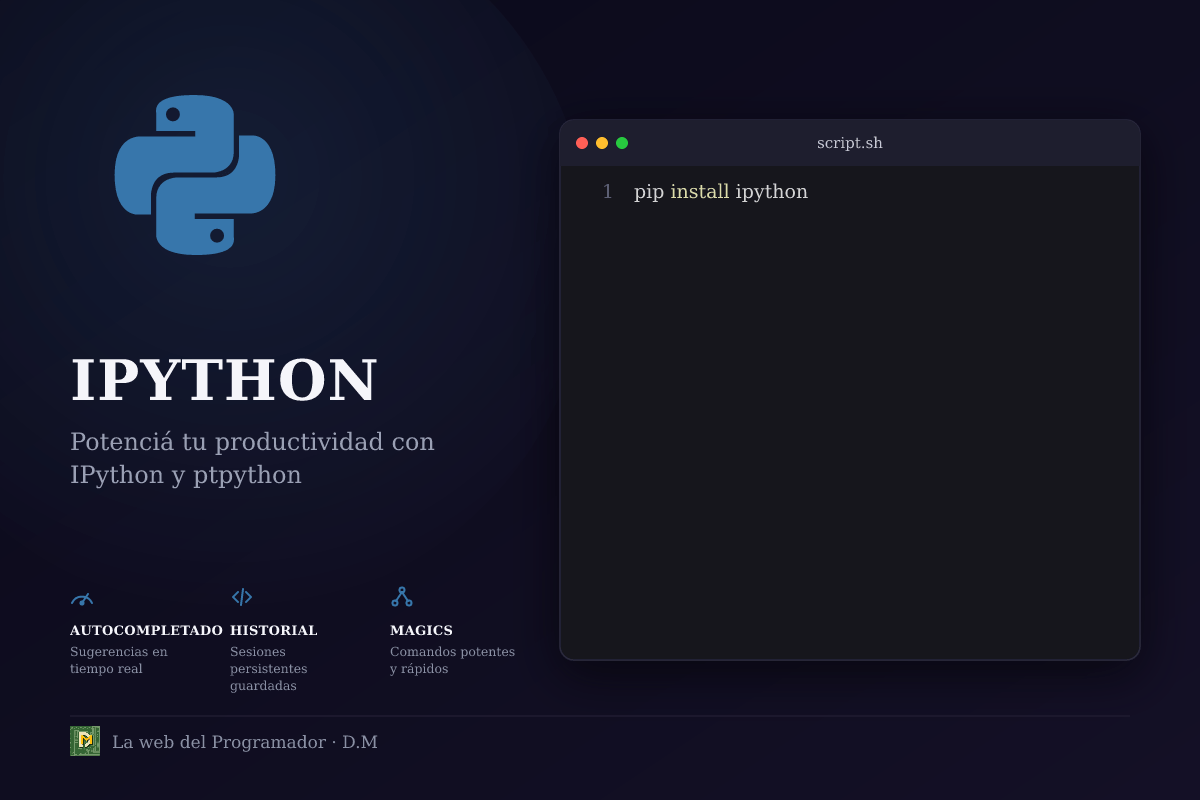This screenshot has width=1200, height=800.
Task: Click the HISTORIAL label
Action: point(274,631)
